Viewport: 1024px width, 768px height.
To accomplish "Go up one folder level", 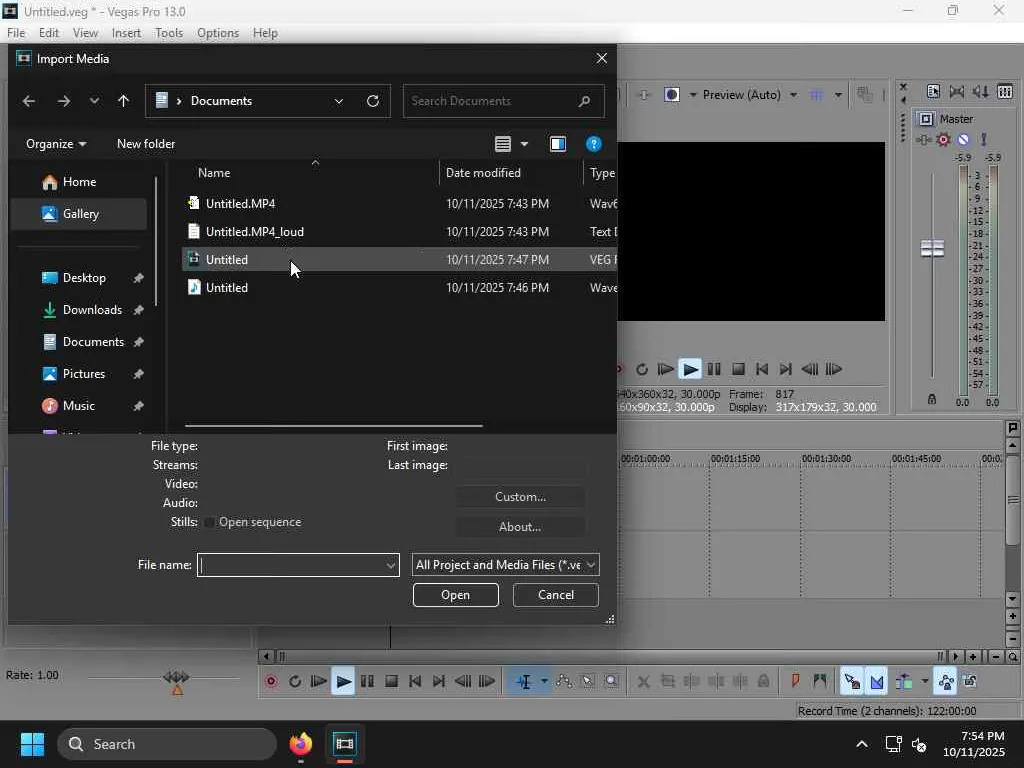I will 123,101.
